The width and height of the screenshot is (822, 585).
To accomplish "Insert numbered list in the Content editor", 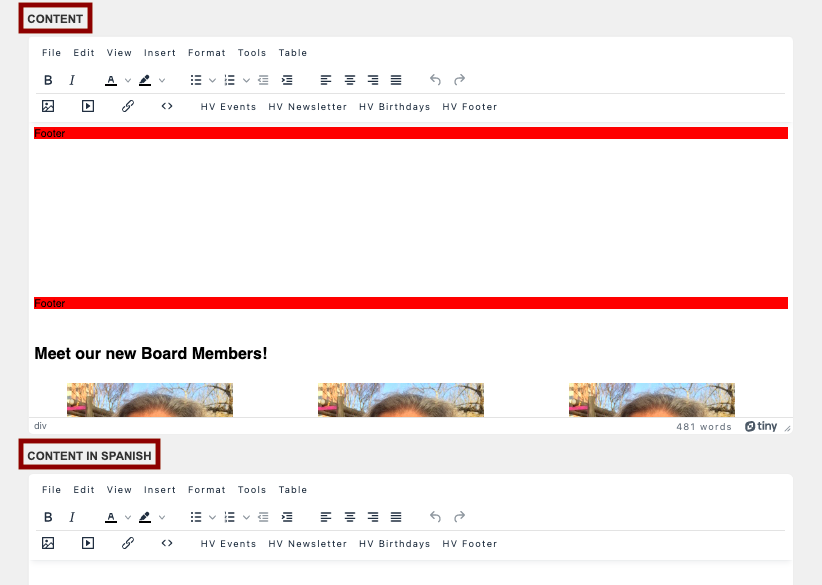I will point(230,80).
